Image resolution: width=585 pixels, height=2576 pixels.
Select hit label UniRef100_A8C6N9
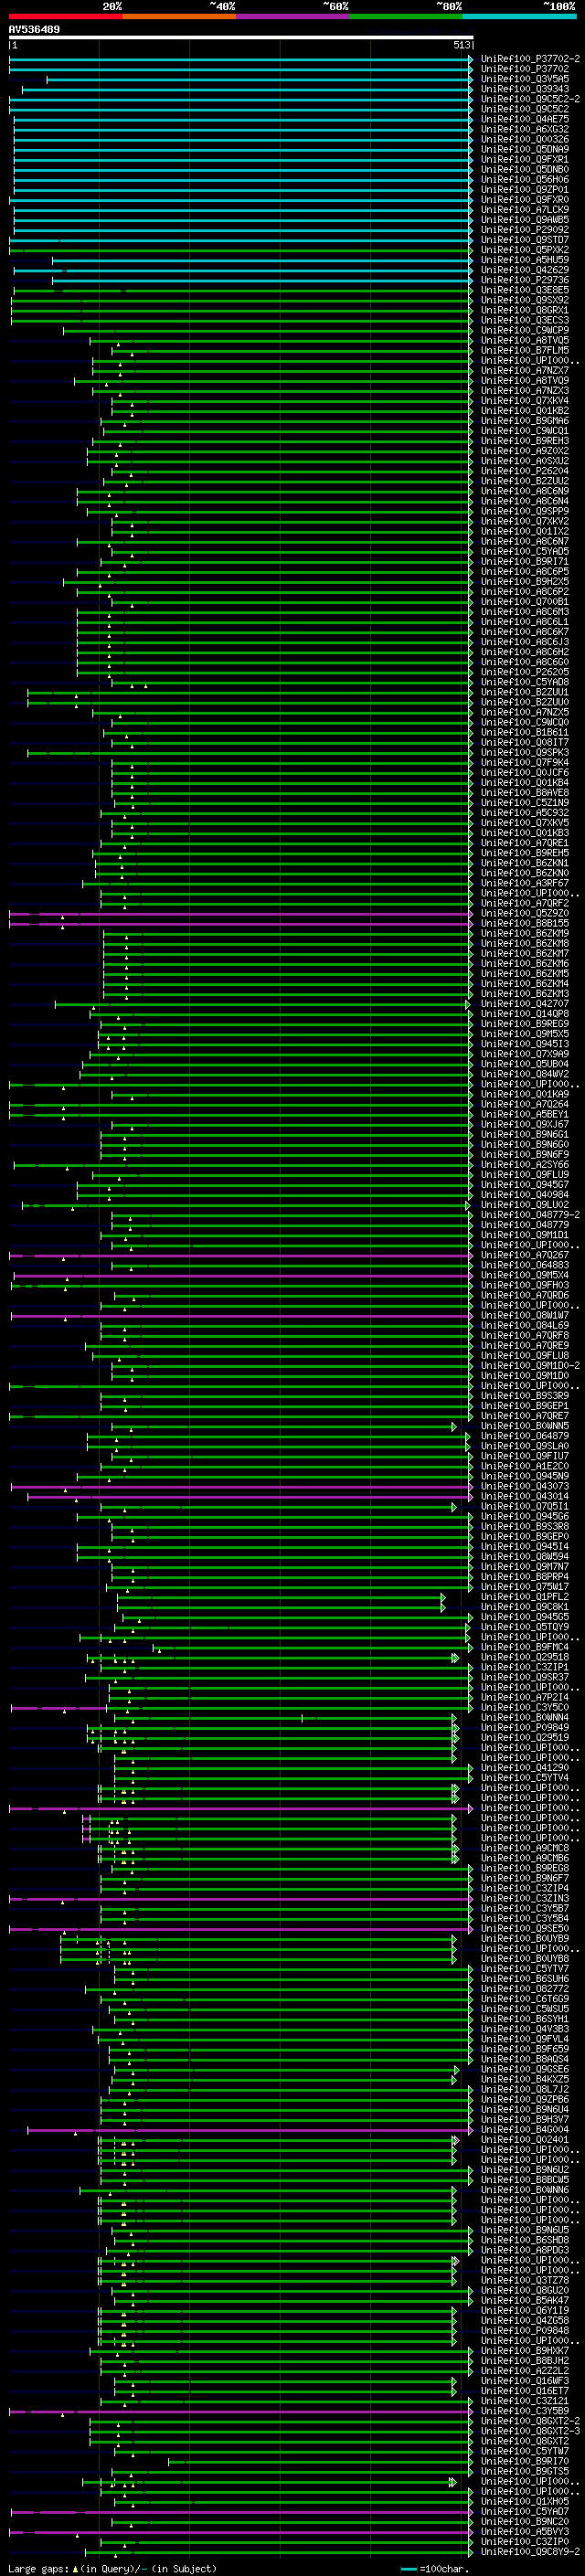(x=525, y=491)
